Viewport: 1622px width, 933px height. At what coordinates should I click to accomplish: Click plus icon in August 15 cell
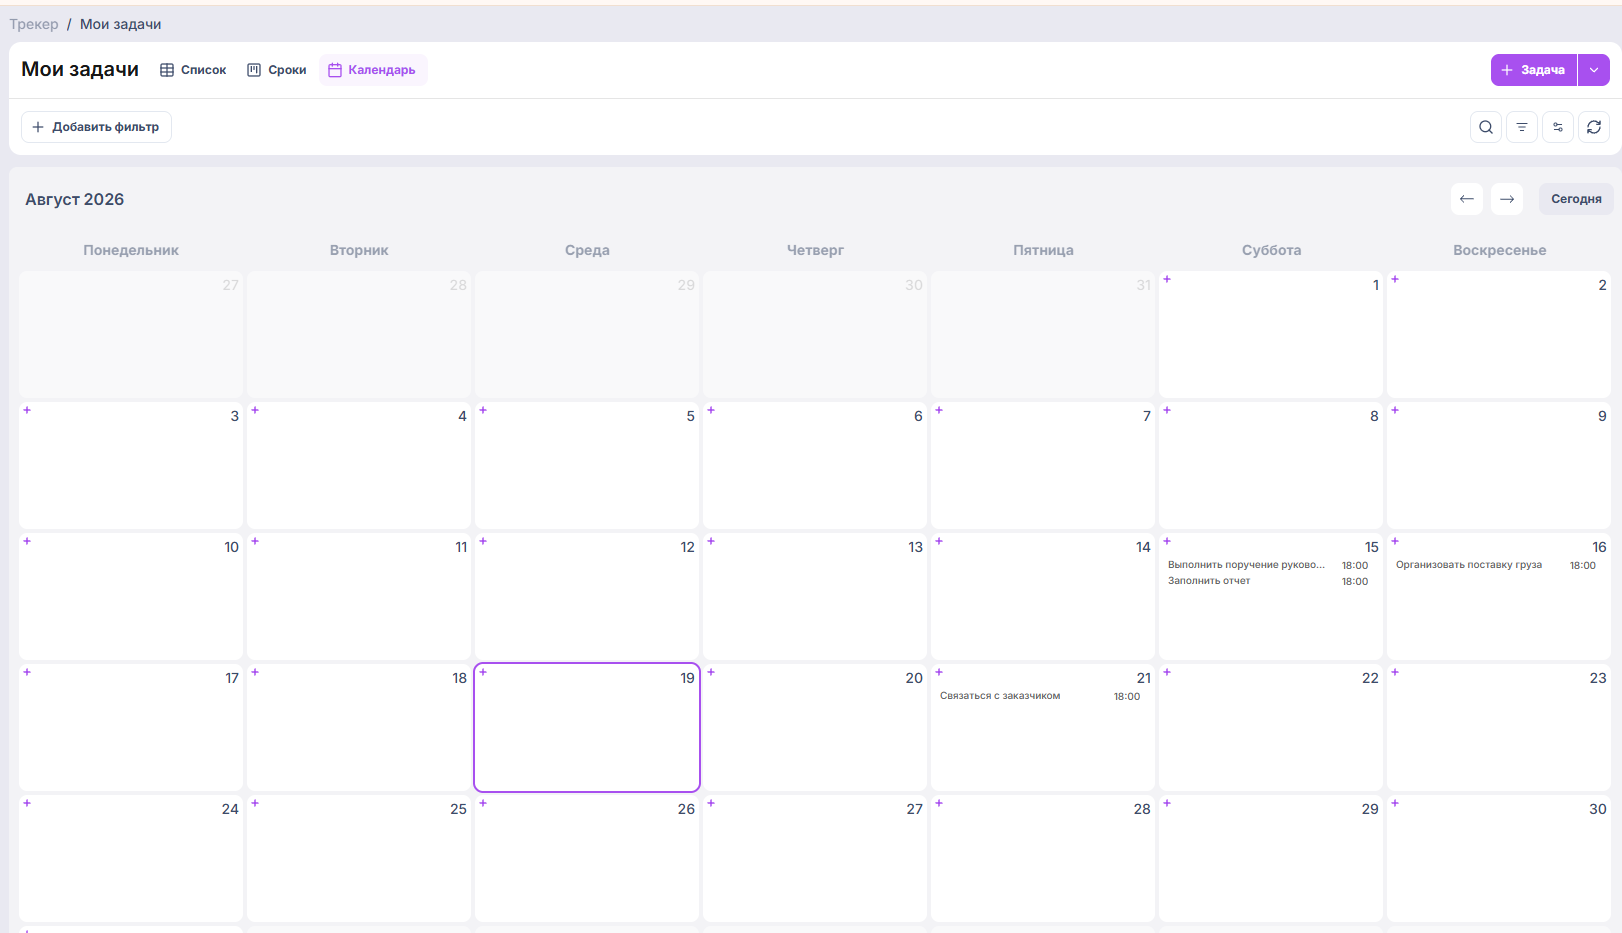1167,541
